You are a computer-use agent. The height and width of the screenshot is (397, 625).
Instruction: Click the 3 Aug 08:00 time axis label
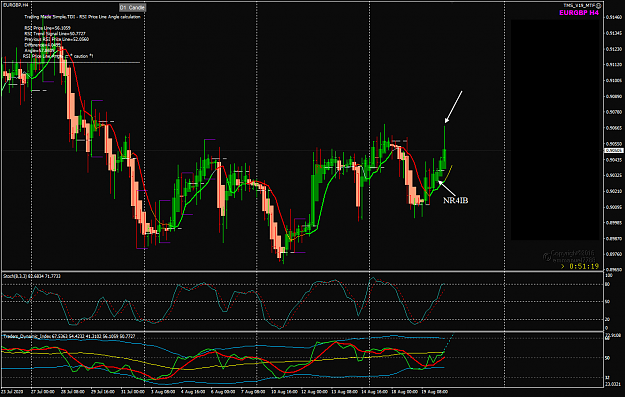point(162,392)
